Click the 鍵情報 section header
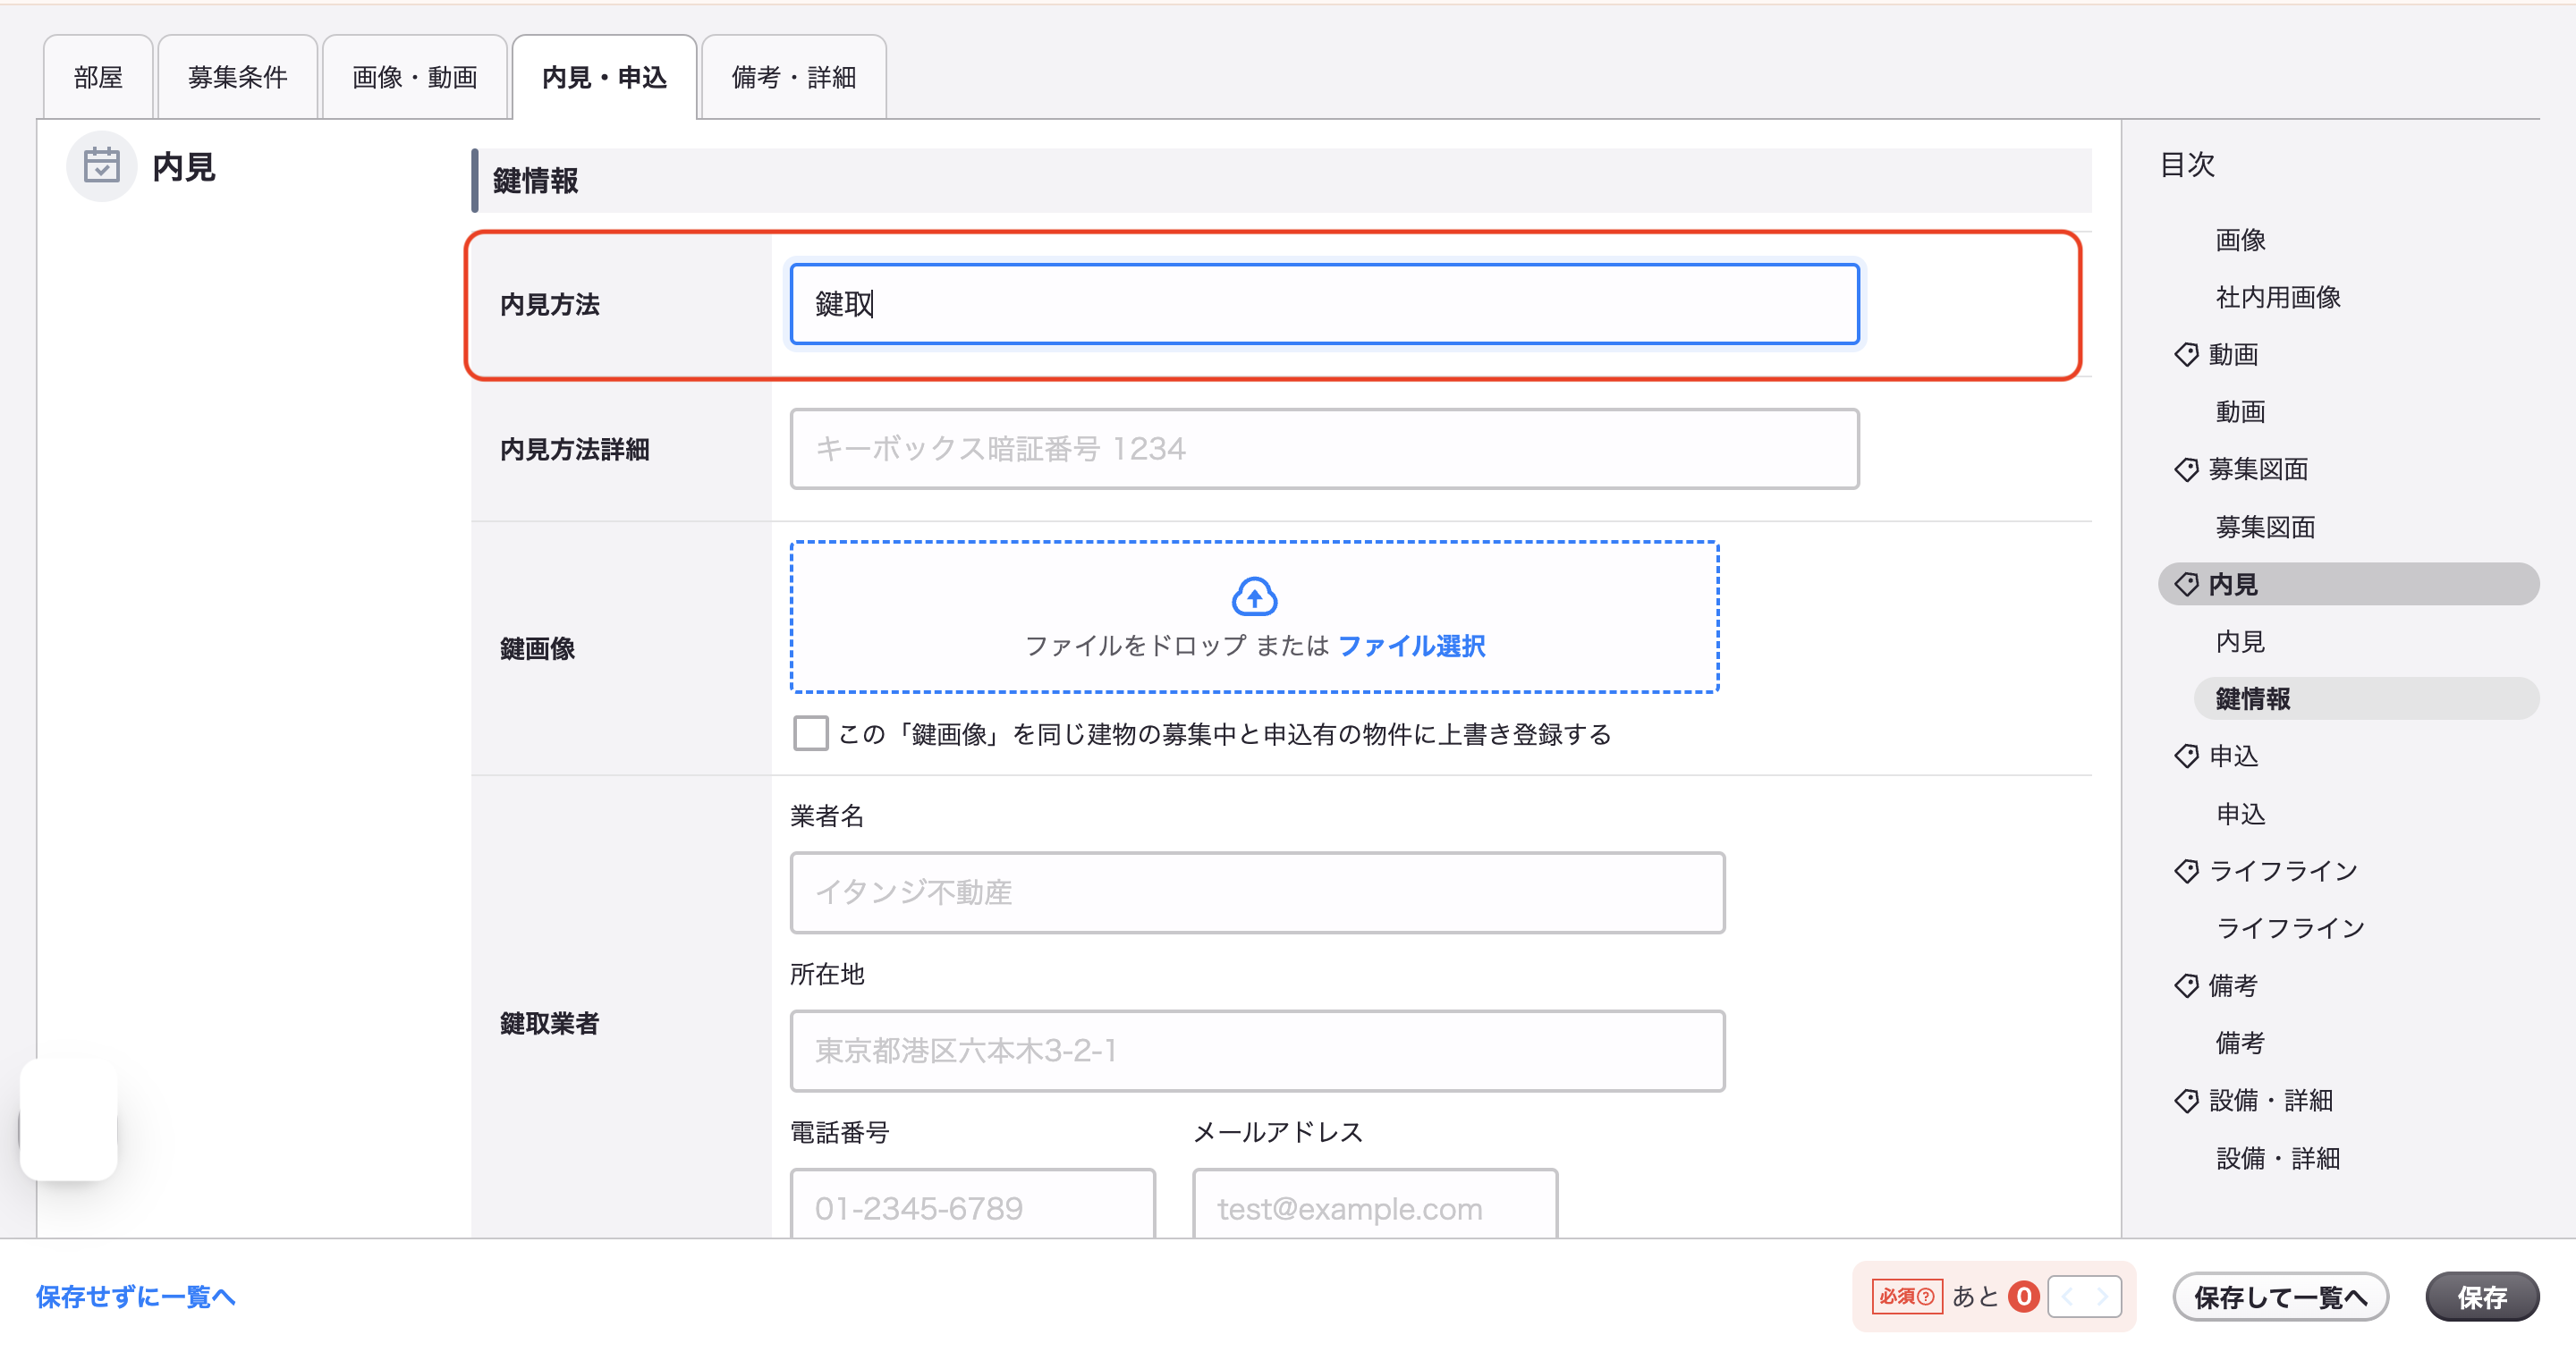 tap(1281, 181)
